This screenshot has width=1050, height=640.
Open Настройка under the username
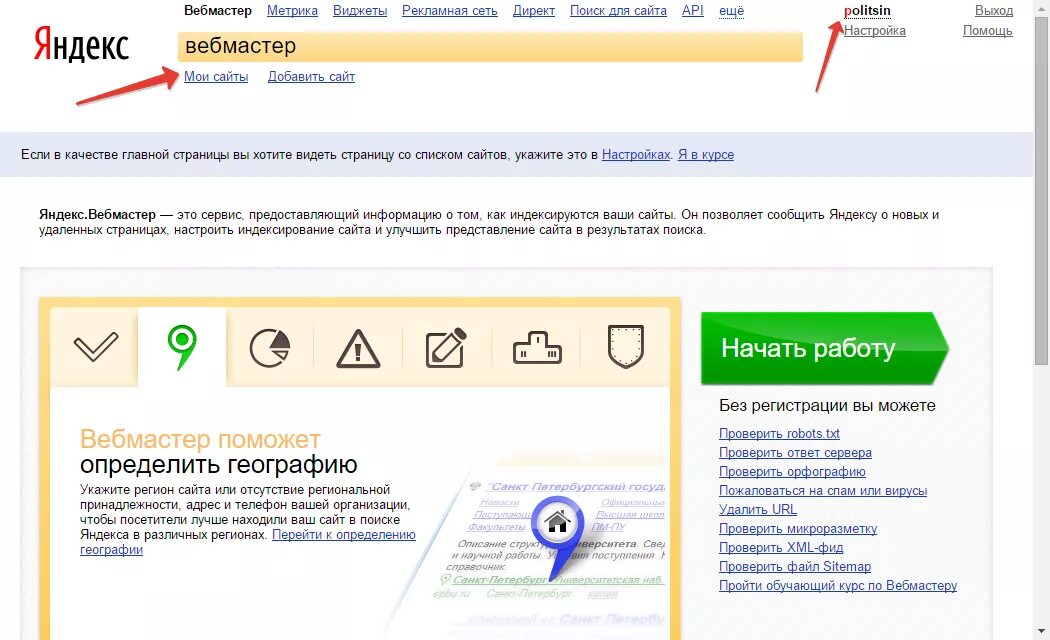click(x=875, y=31)
